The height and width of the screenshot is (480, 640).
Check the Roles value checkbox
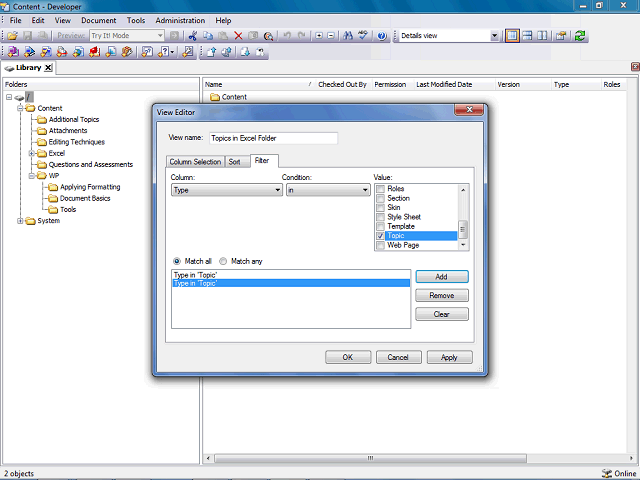tap(380, 189)
